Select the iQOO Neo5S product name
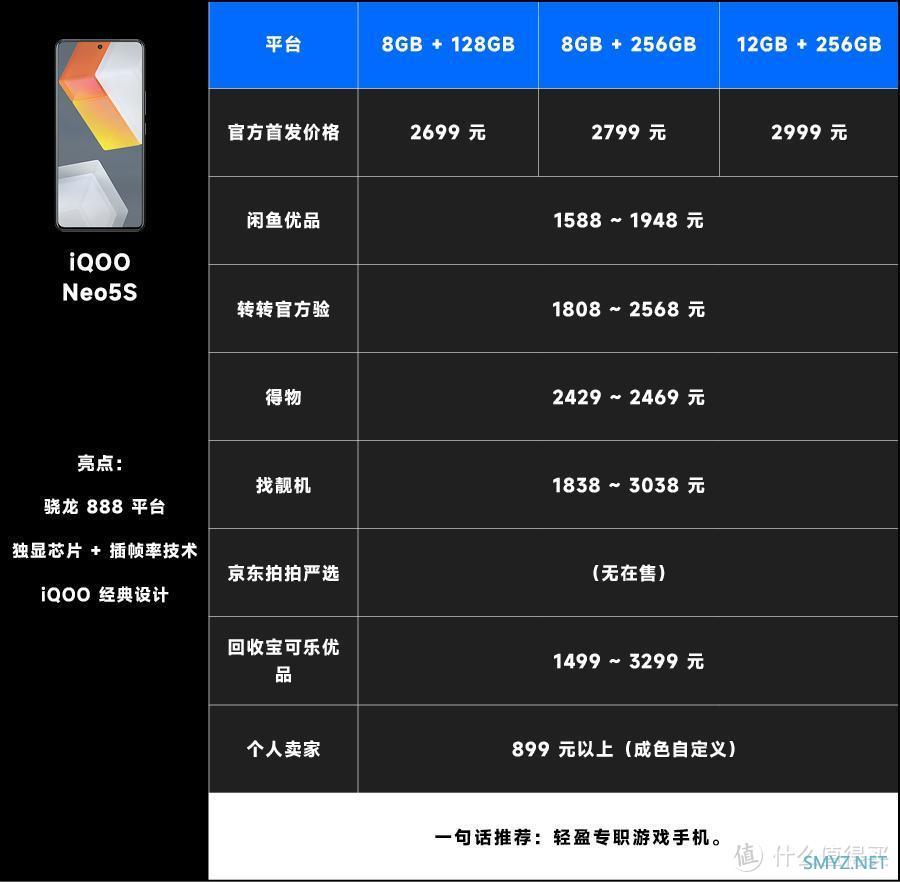 tap(100, 277)
